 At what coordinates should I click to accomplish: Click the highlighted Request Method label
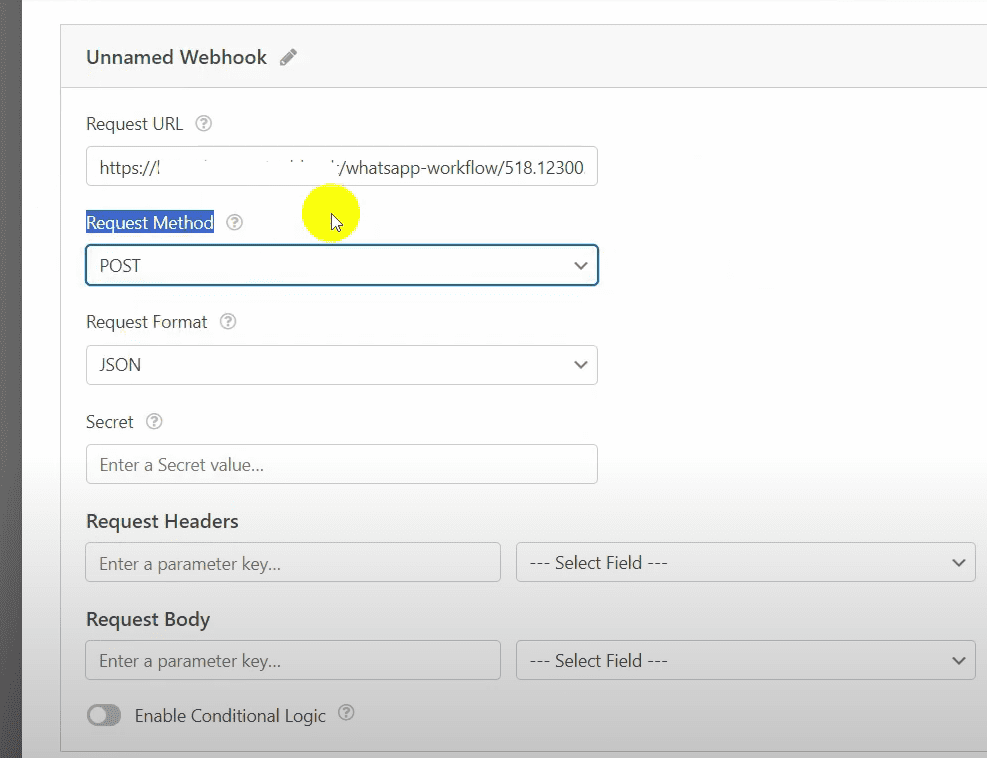click(150, 223)
